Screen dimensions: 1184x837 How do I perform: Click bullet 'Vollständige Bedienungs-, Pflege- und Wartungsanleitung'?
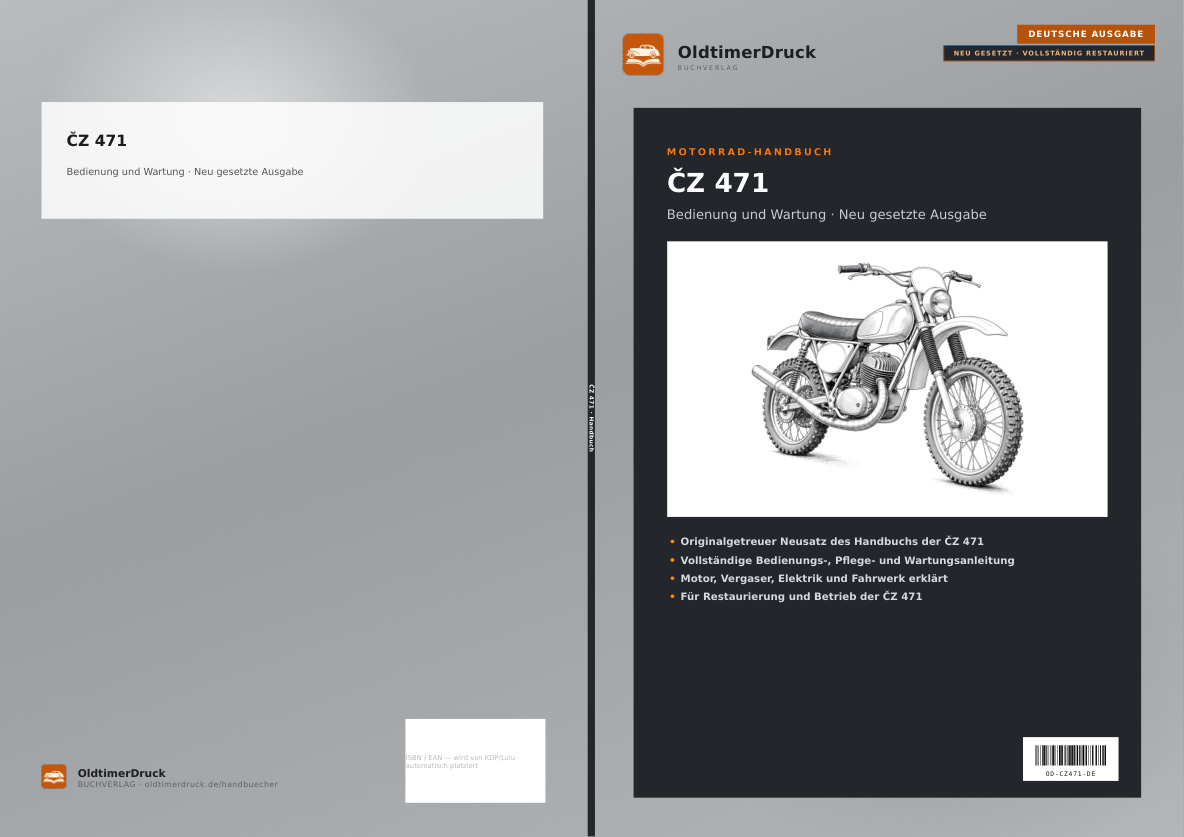(846, 561)
